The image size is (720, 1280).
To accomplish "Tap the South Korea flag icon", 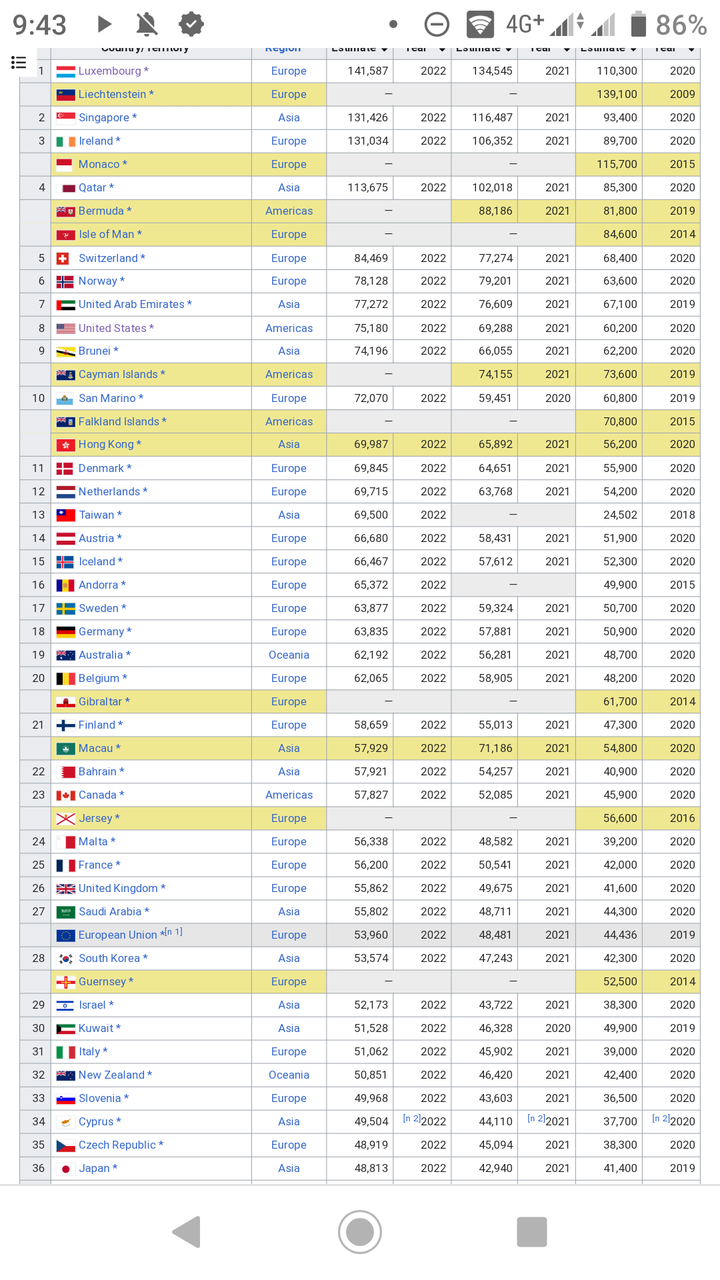I will pyautogui.click(x=66, y=958).
